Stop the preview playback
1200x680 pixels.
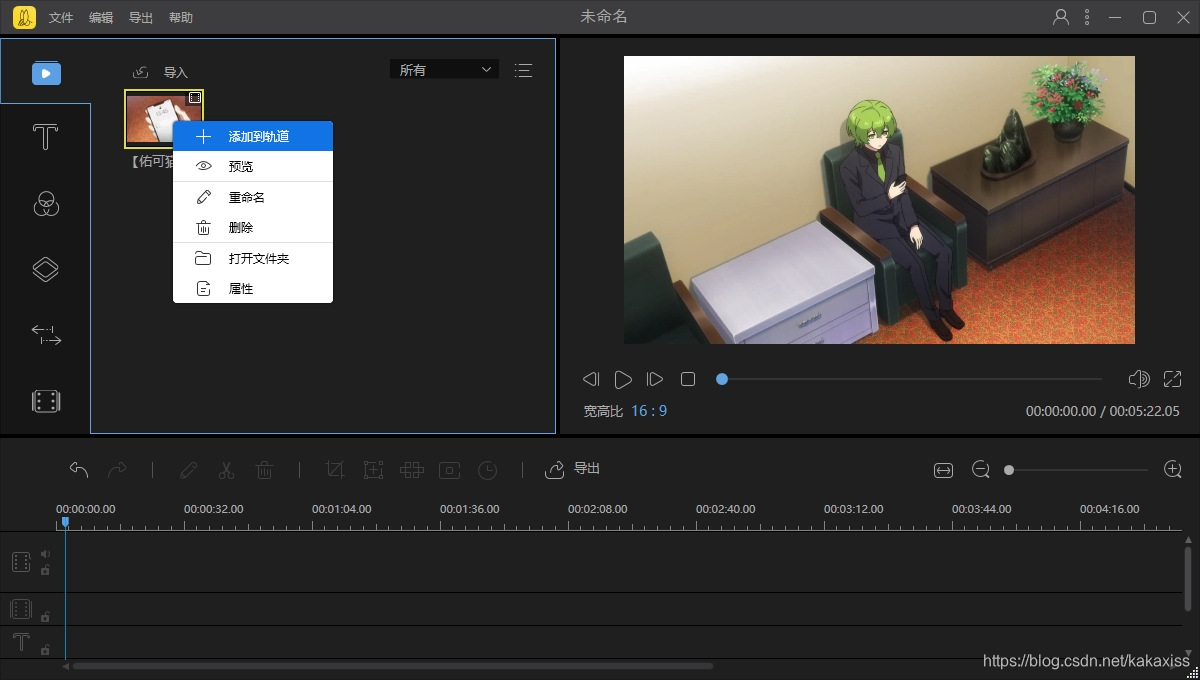(x=688, y=379)
